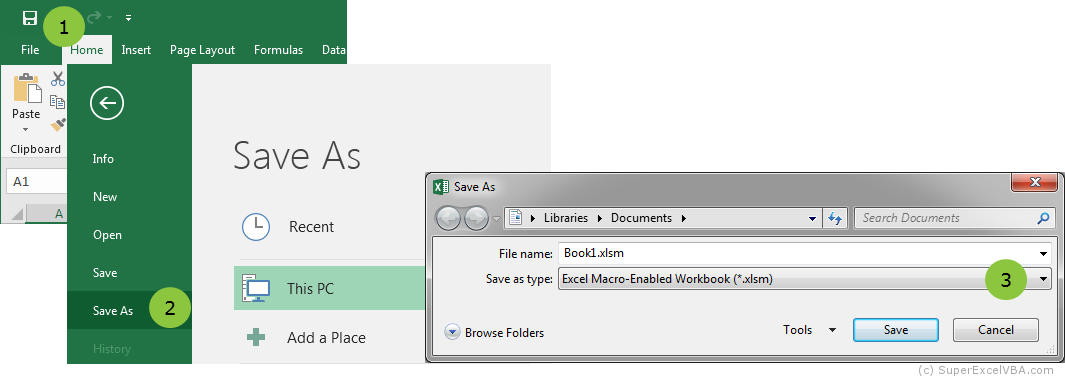Click the magnifier icon in search box
The image size is (1065, 376).
point(1044,218)
